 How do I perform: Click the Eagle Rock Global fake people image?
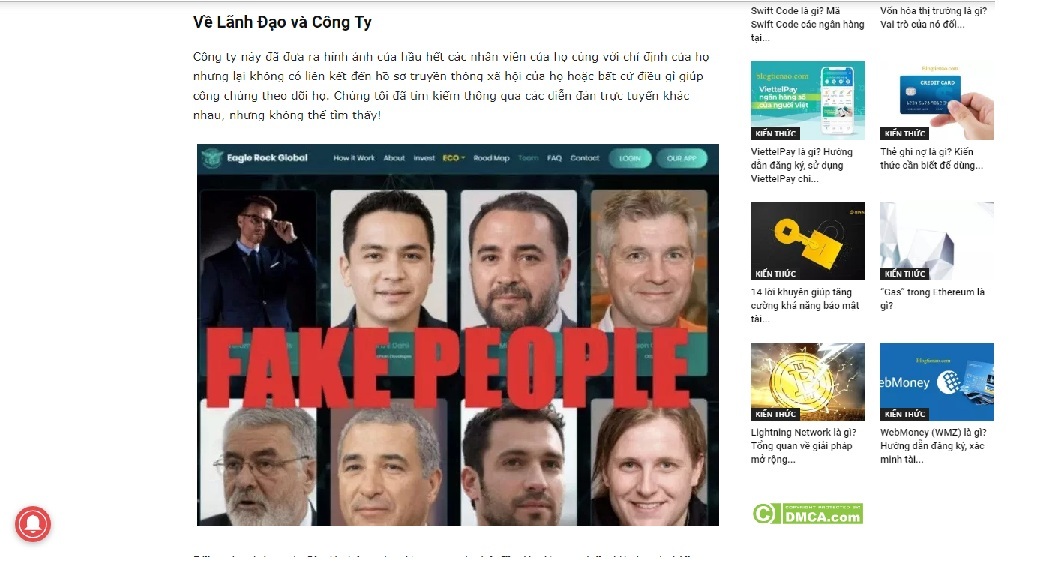(x=457, y=335)
